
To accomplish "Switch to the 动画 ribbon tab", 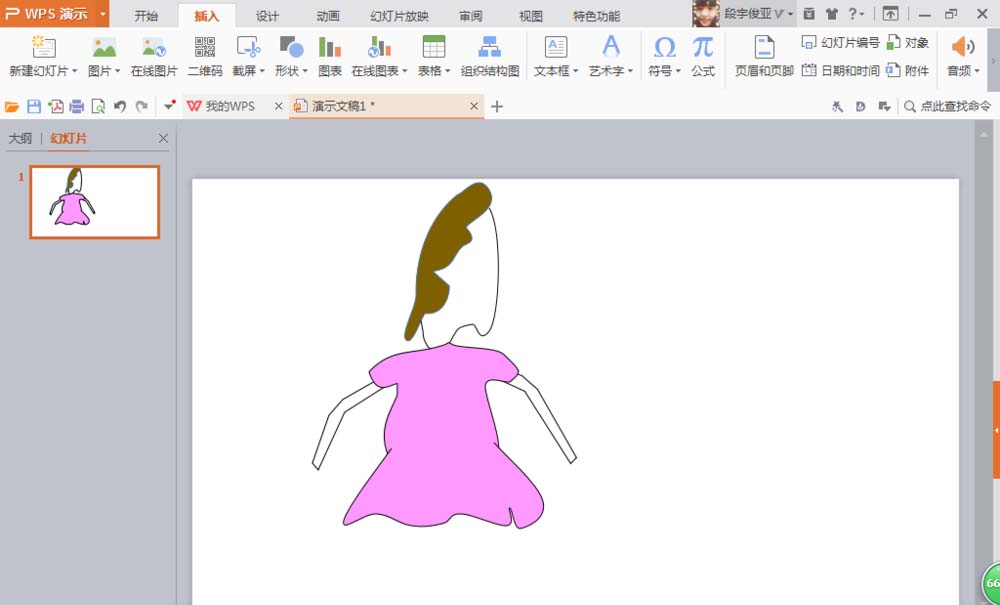I will tap(326, 15).
